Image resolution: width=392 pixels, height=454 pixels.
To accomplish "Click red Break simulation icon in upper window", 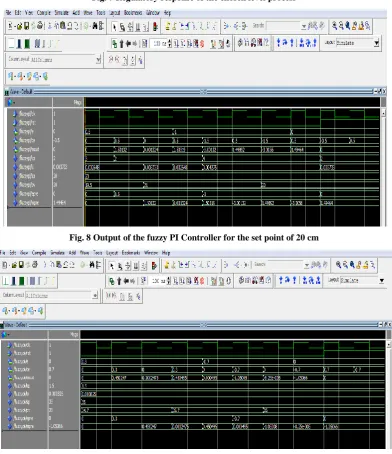I will pos(202,43).
